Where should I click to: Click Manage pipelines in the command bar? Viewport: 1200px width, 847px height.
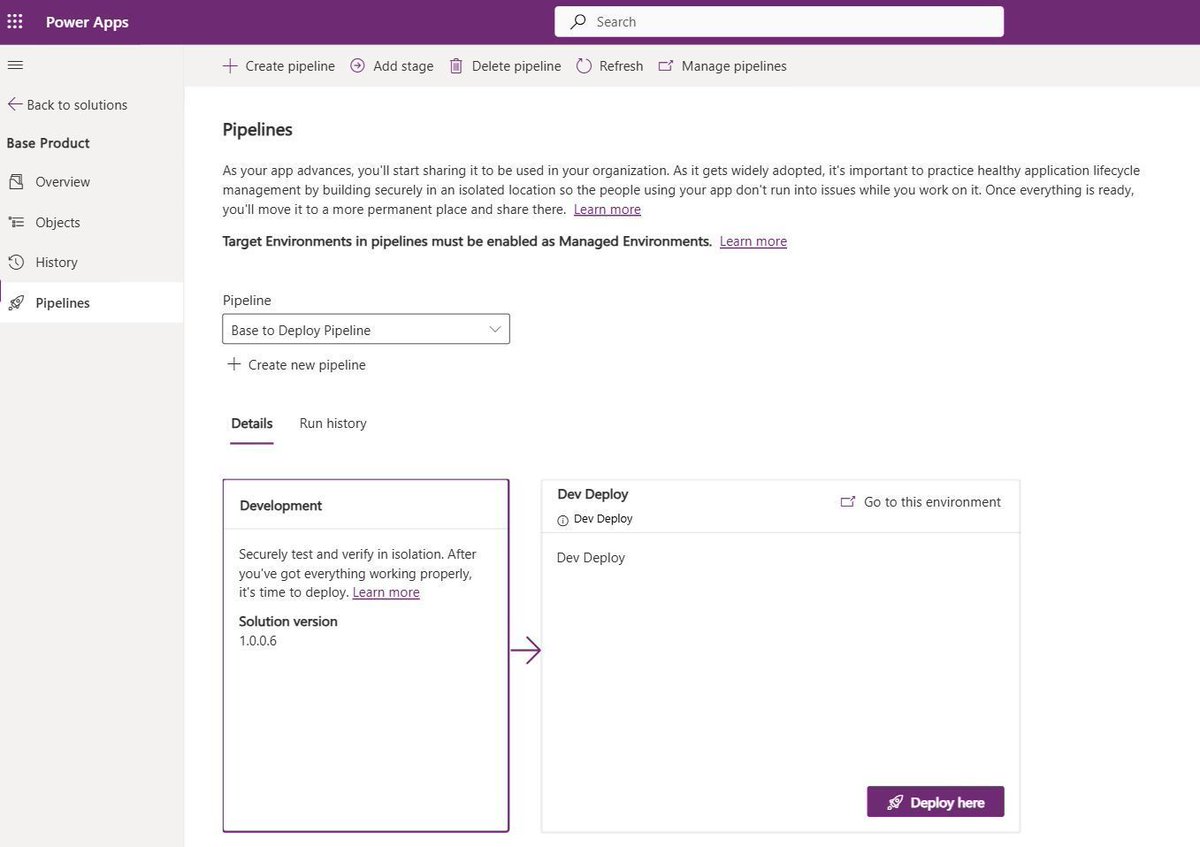coord(723,66)
